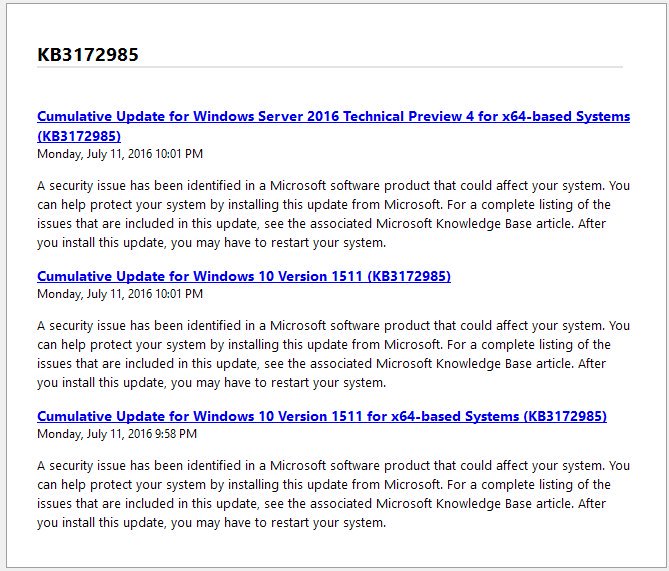Click the Monday, July 11, 2016 9:58 PM date
Screen dimensions: 669x571
click(x=117, y=434)
